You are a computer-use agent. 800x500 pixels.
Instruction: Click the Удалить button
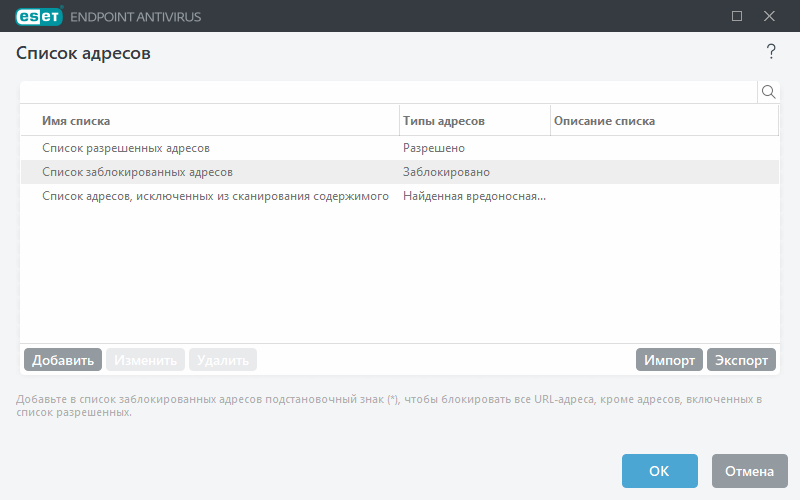223,360
